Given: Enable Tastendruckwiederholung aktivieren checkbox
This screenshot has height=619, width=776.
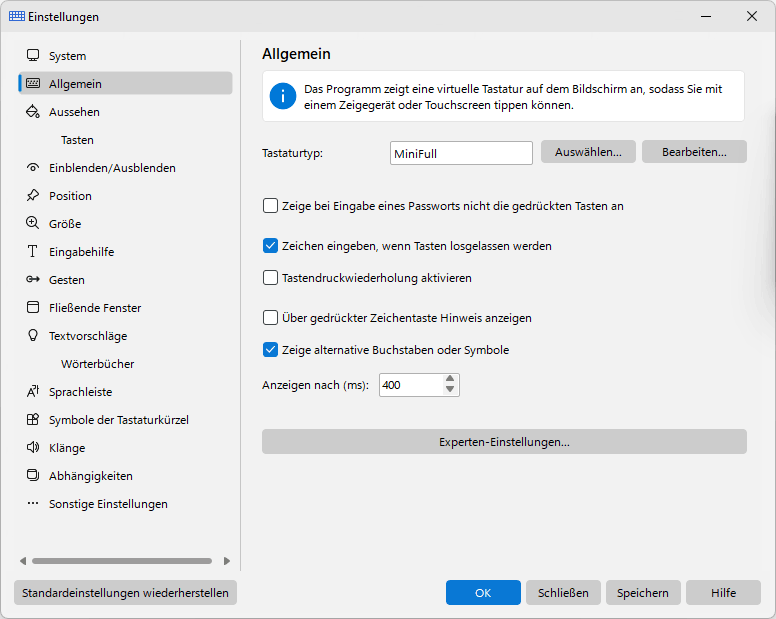Looking at the screenshot, I should [270, 278].
